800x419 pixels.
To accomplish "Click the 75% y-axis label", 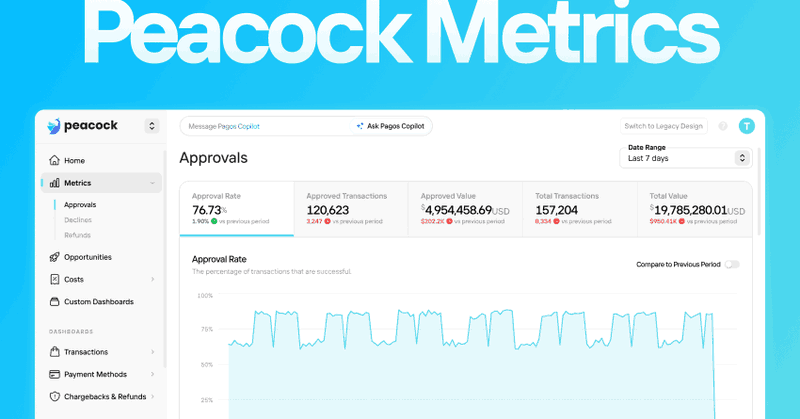I will pyautogui.click(x=207, y=329).
